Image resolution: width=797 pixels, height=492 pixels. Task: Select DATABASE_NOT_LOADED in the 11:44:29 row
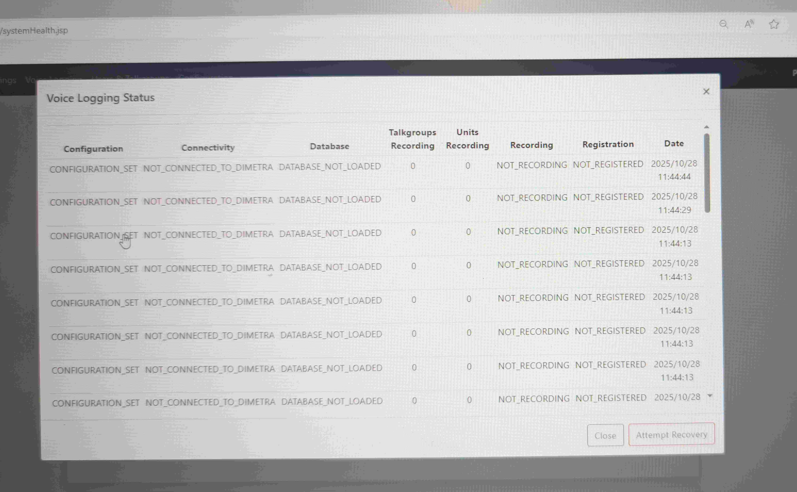click(330, 200)
